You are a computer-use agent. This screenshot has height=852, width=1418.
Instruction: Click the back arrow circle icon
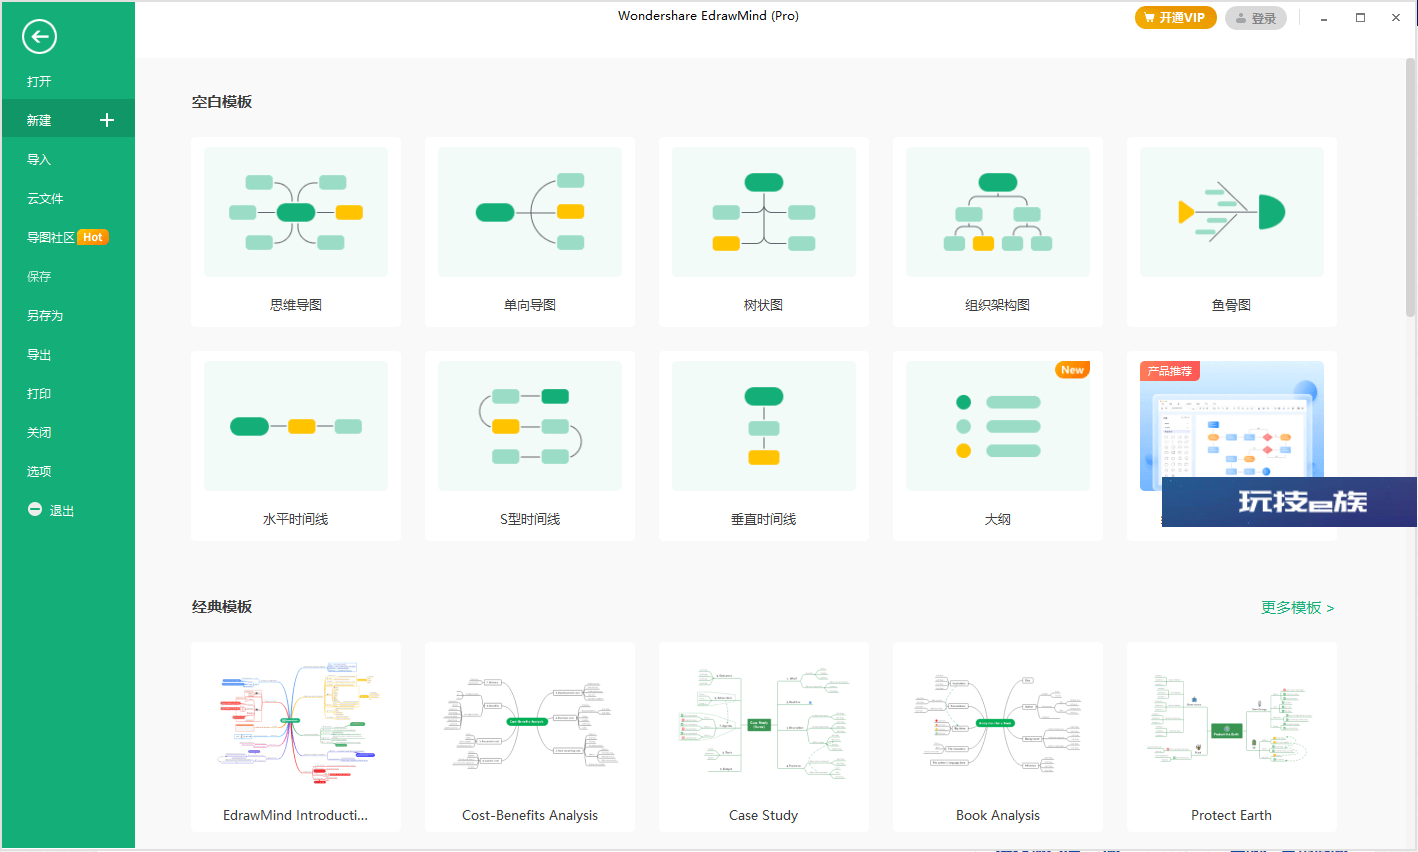coord(39,37)
